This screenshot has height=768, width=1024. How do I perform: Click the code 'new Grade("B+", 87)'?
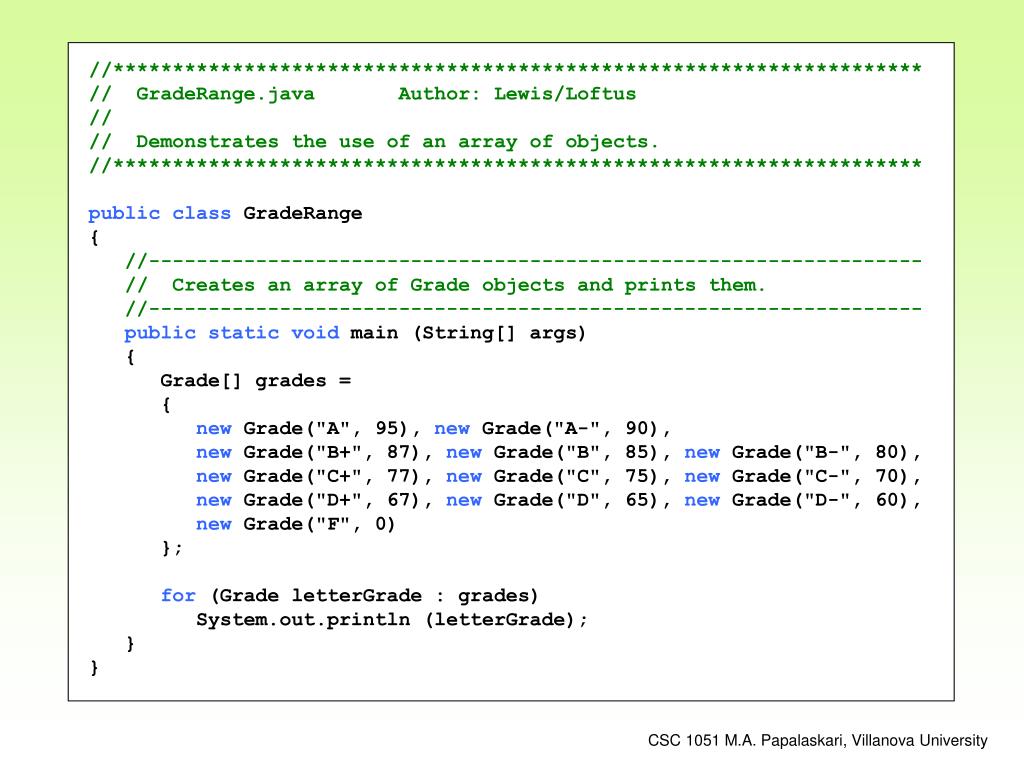[308, 453]
